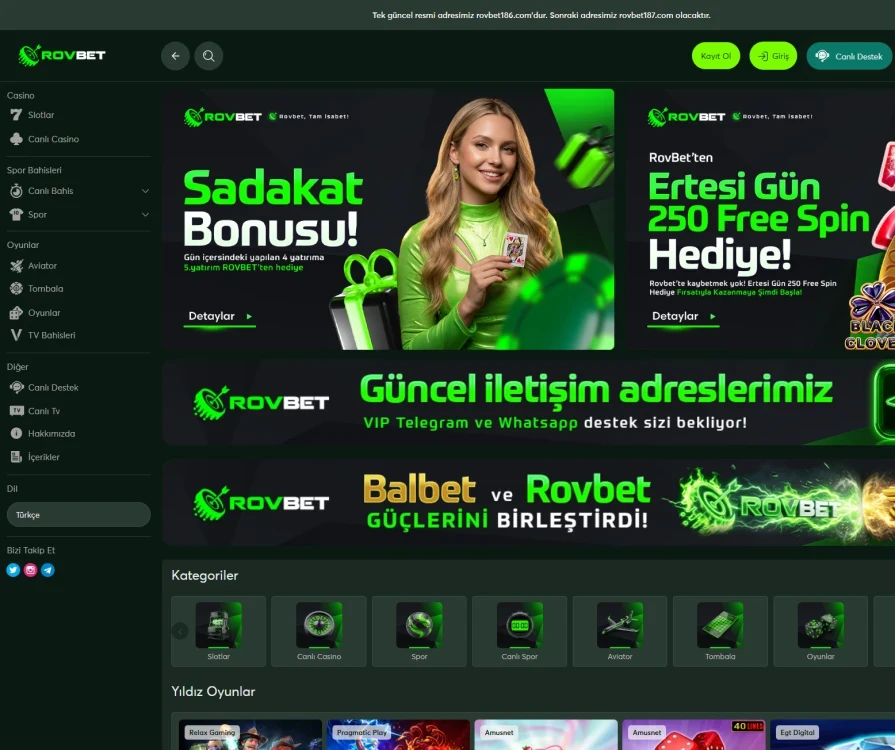Open the Telegram social link
895x750 pixels.
tap(47, 570)
